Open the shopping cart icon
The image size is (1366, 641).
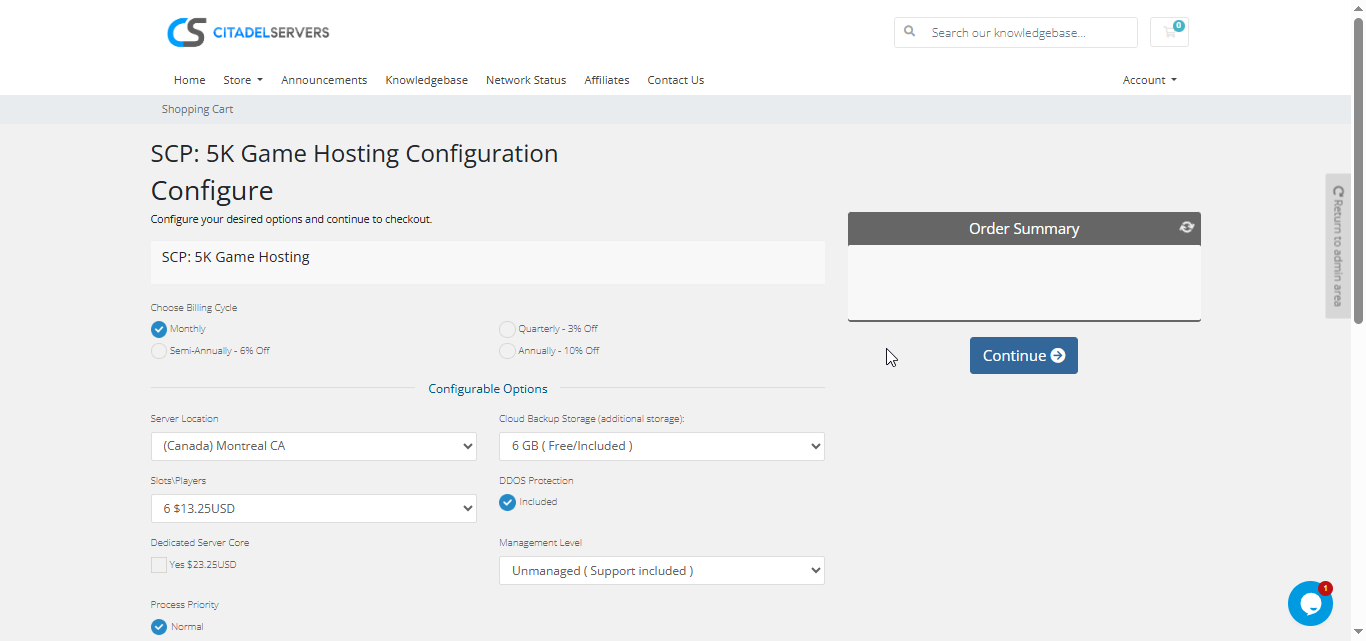pos(1169,32)
